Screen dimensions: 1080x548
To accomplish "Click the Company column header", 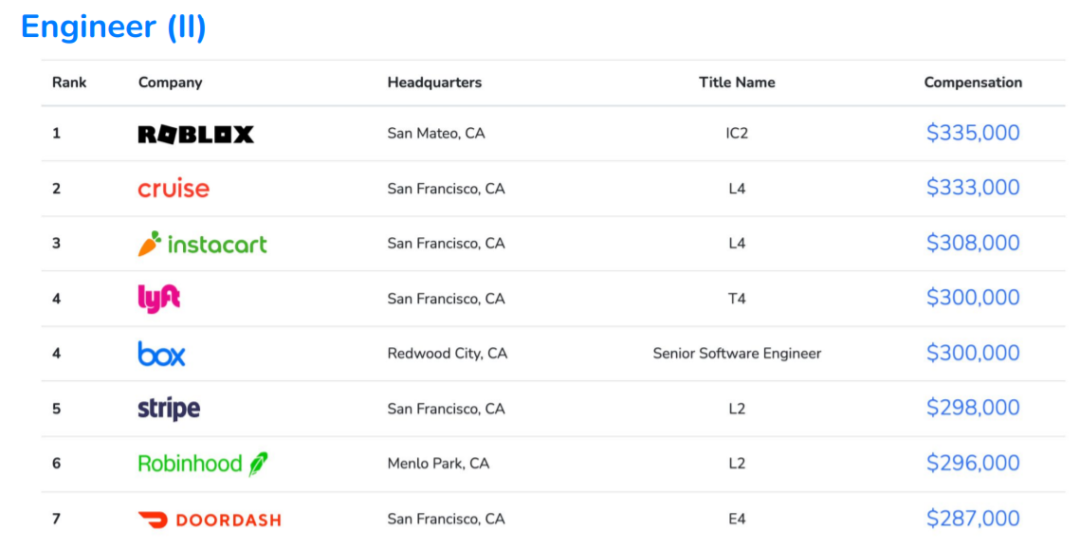I will [x=170, y=83].
